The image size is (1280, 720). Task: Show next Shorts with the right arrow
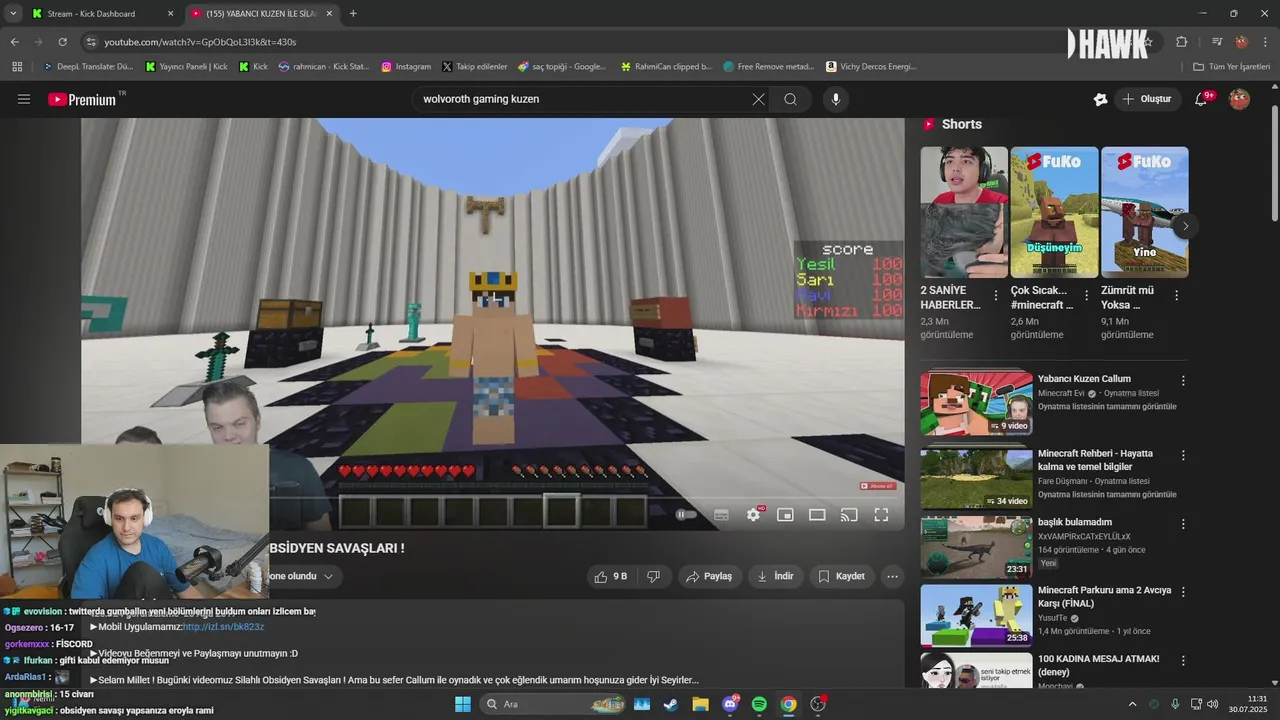point(1185,226)
